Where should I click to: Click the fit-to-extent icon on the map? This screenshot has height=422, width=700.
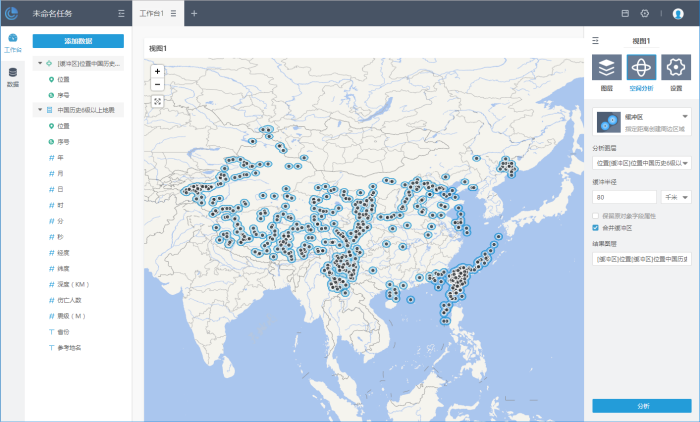pyautogui.click(x=157, y=101)
